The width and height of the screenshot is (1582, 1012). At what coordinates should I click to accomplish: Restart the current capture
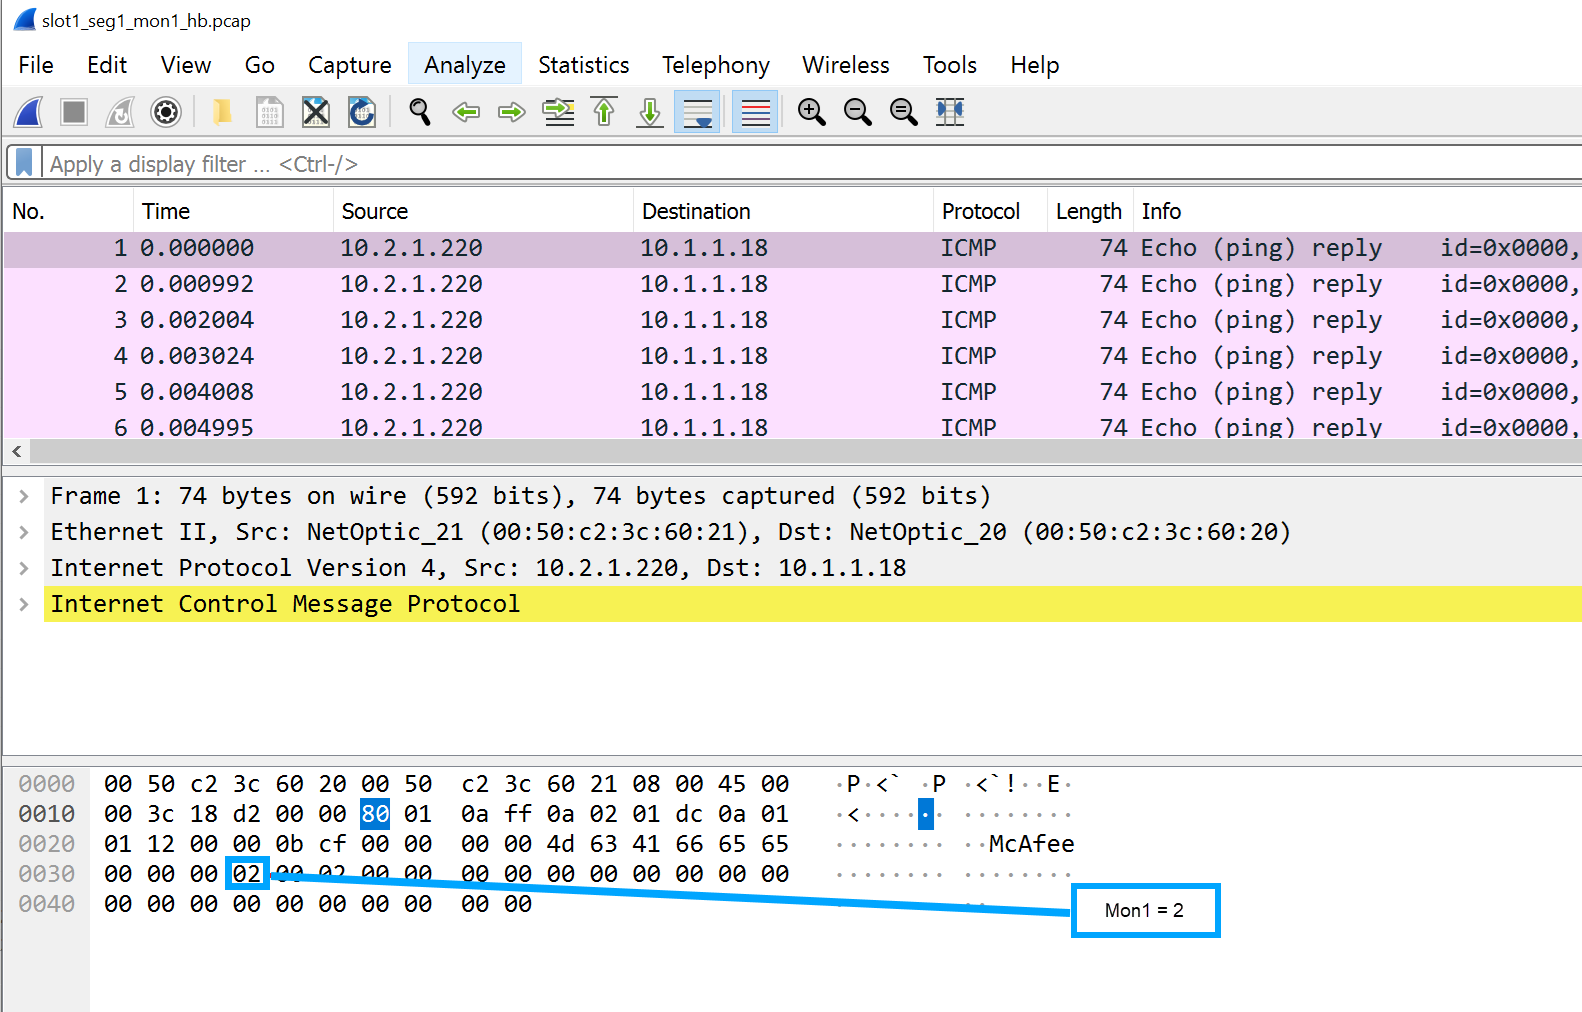click(120, 112)
